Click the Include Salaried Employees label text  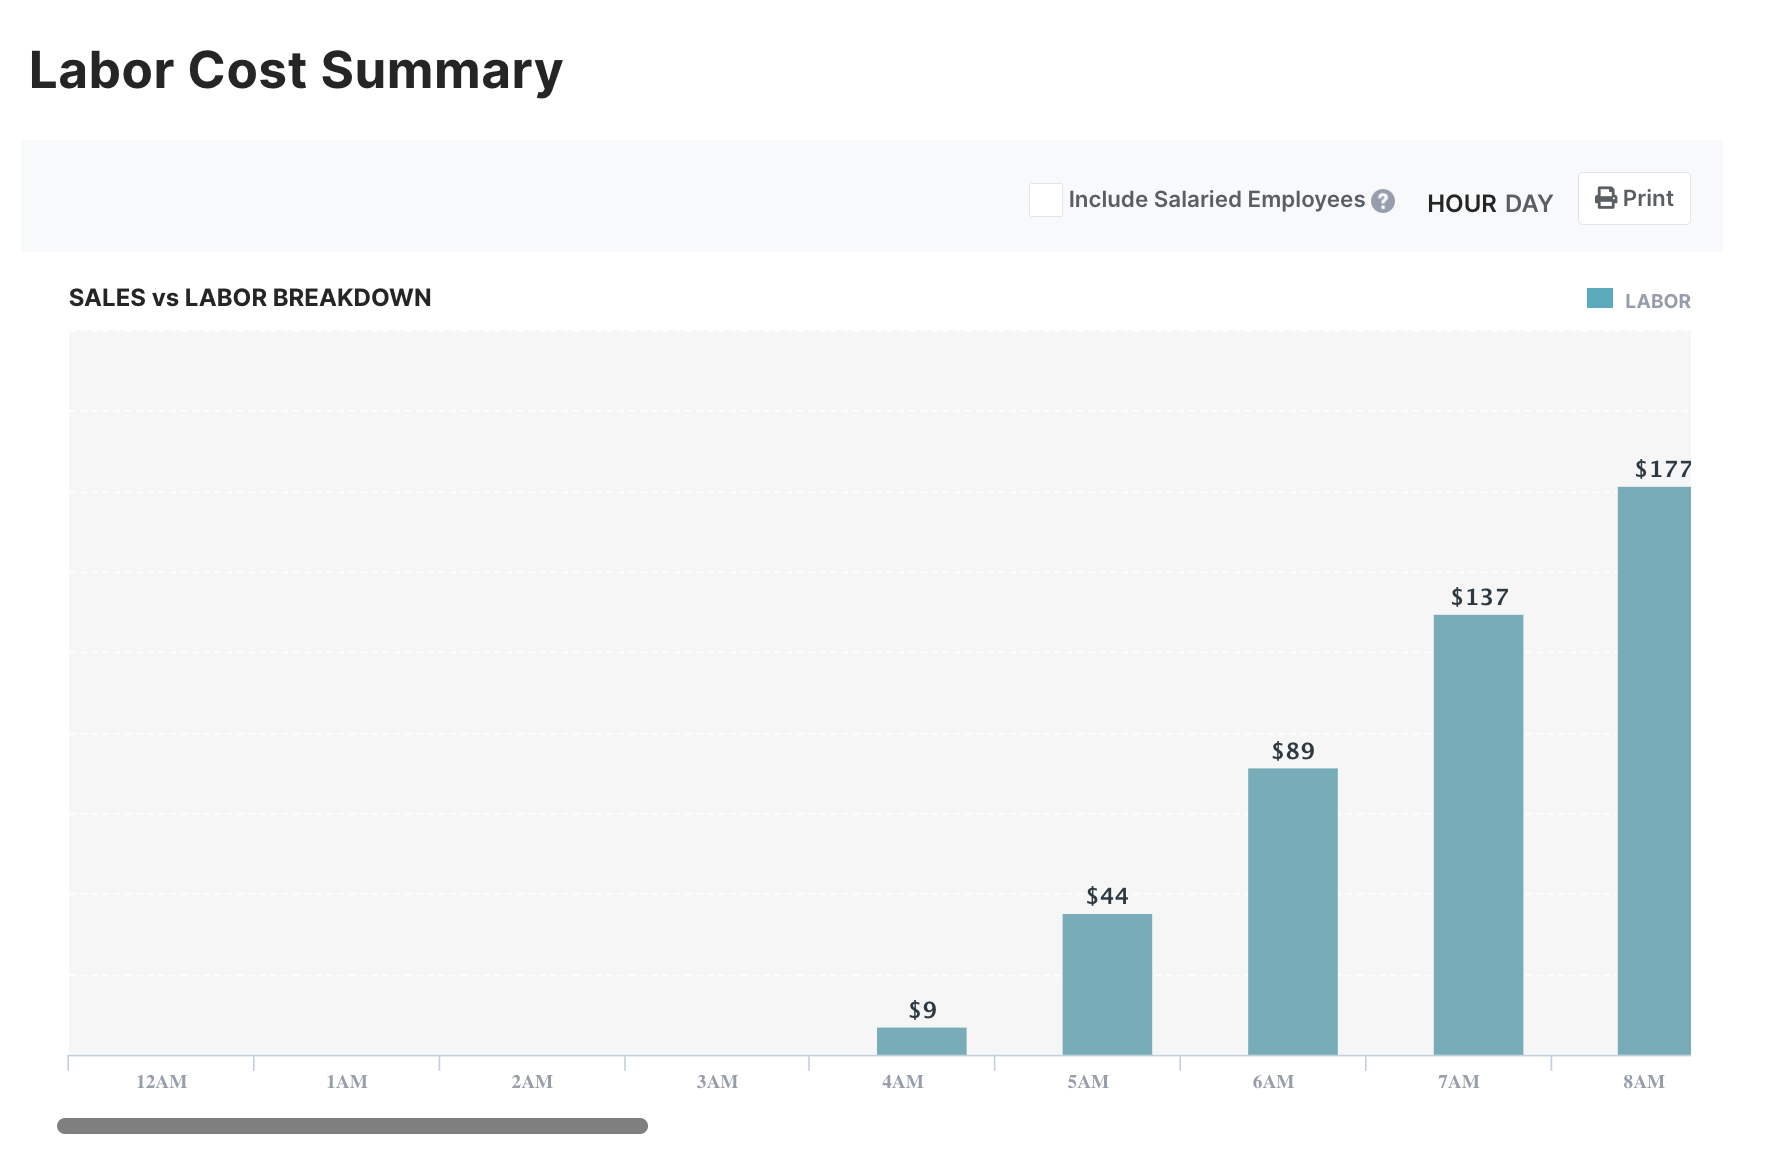(1216, 199)
